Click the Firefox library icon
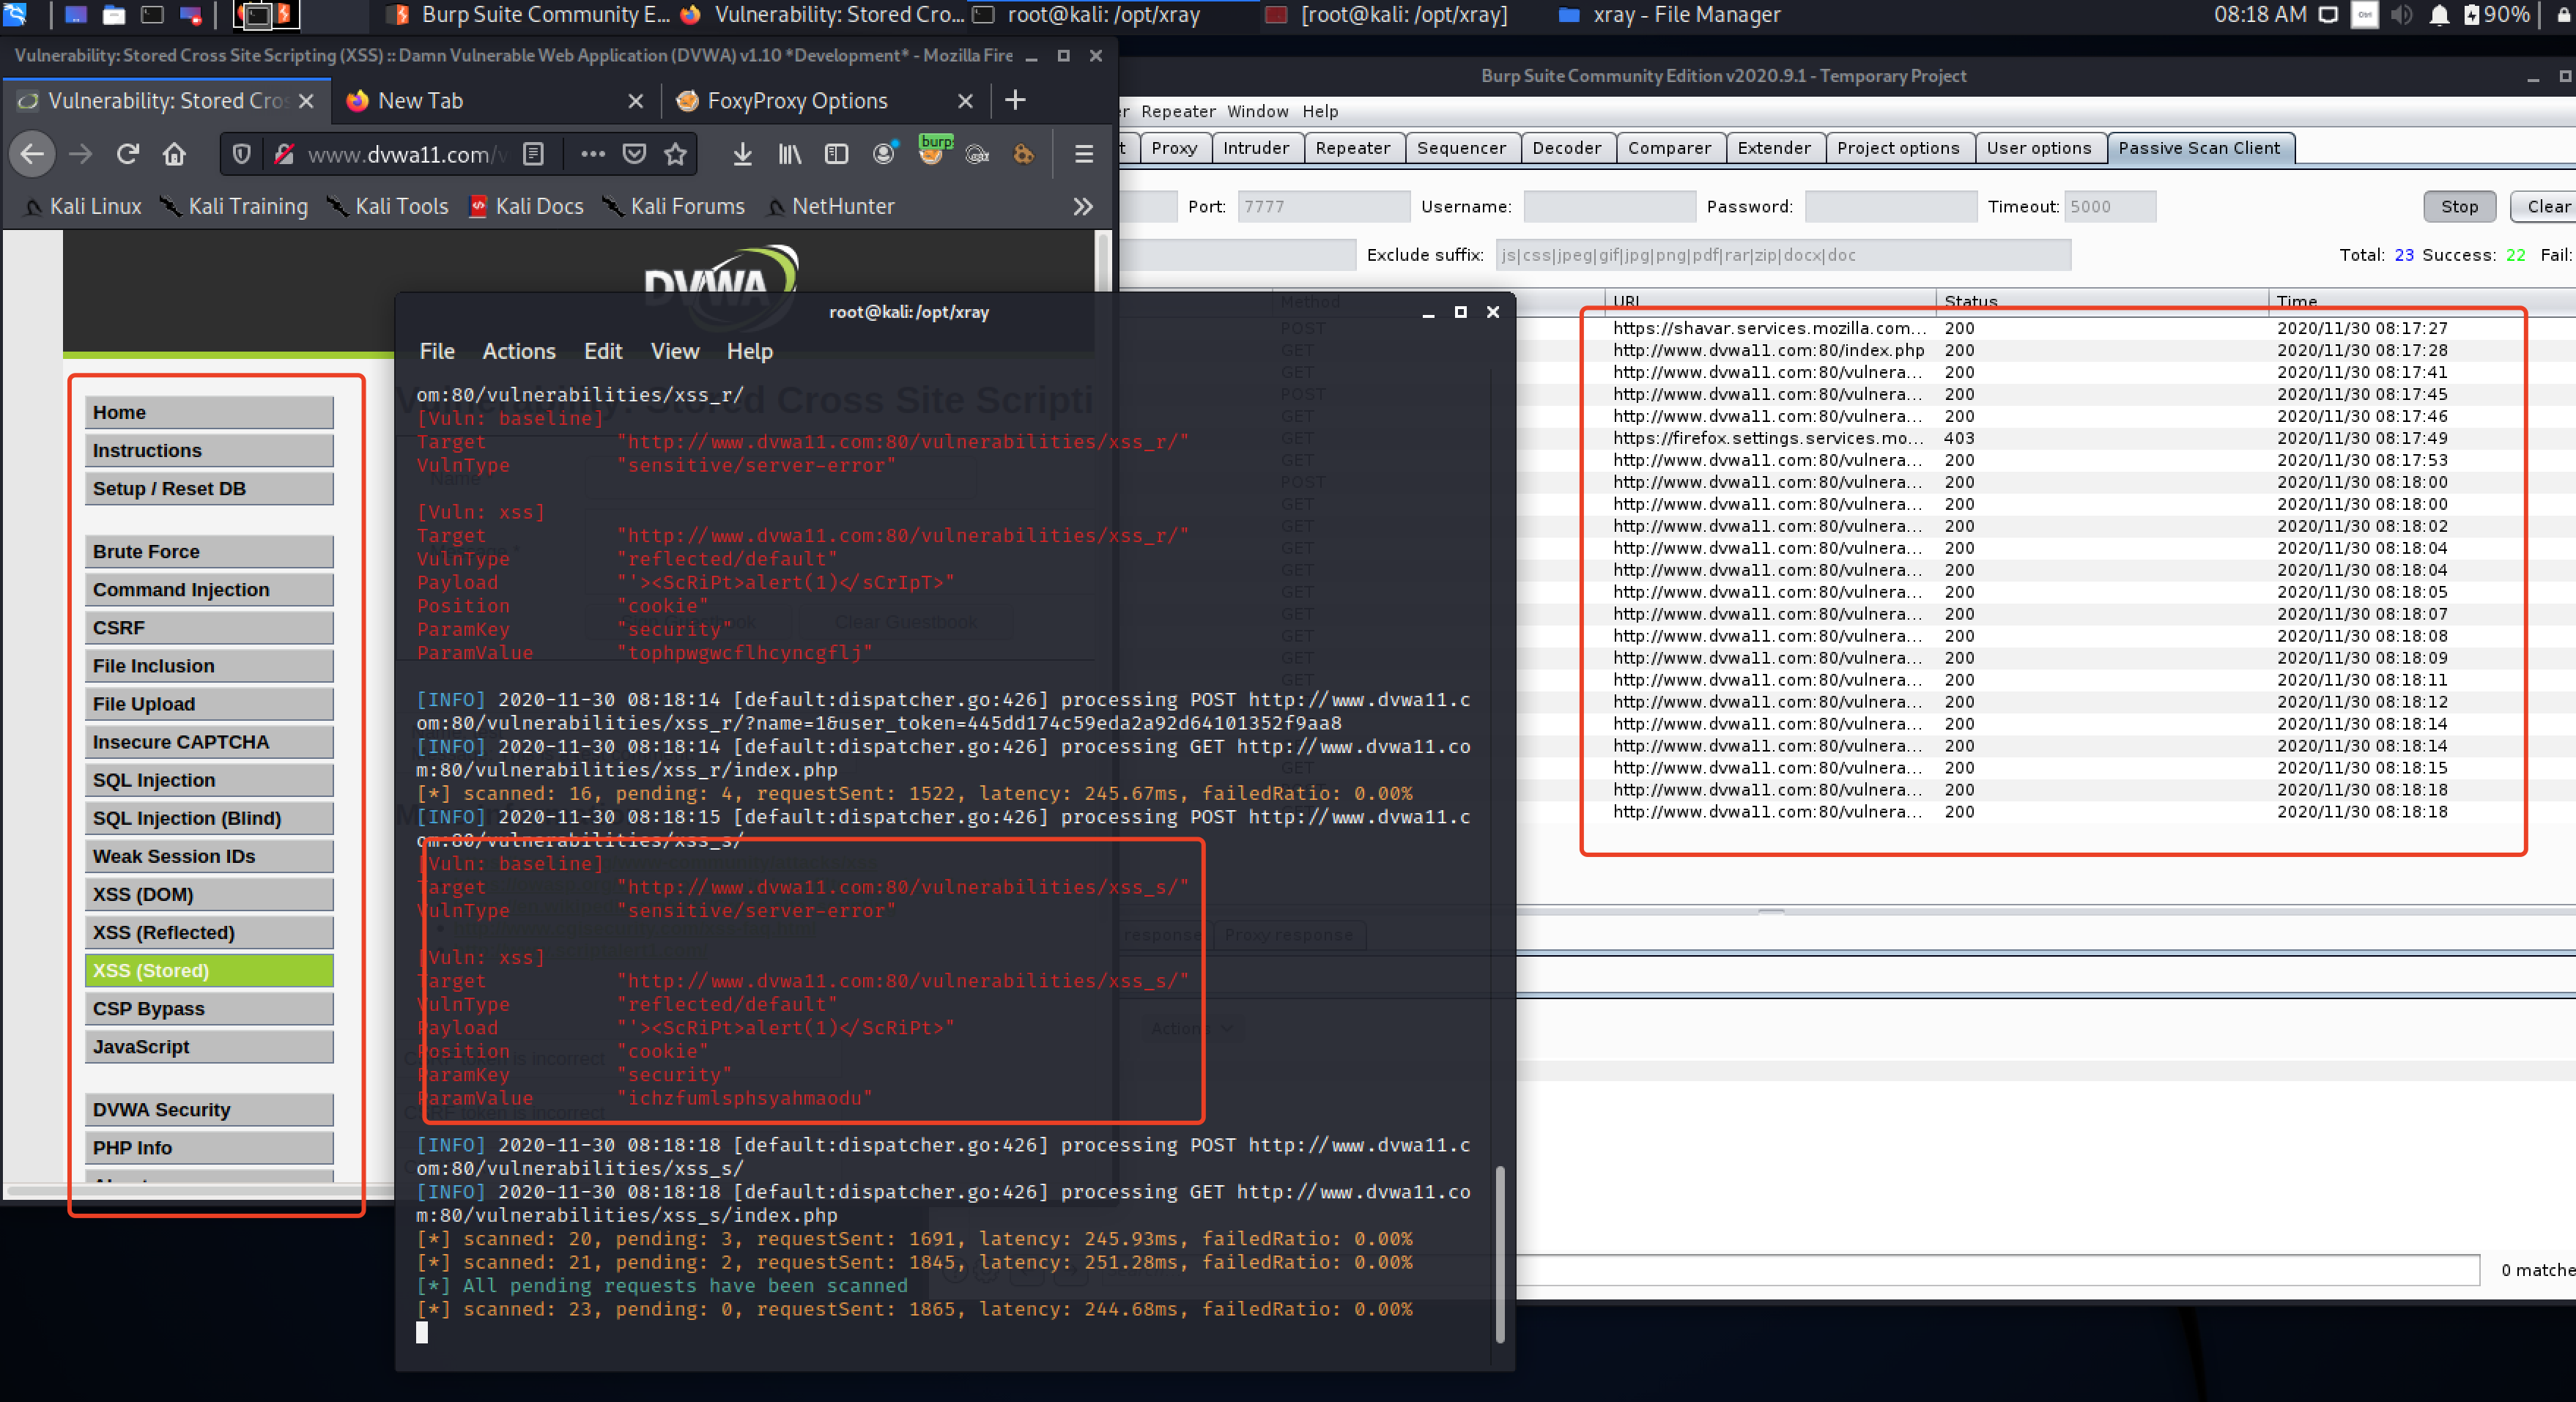This screenshot has height=1402, width=2576. coord(789,154)
